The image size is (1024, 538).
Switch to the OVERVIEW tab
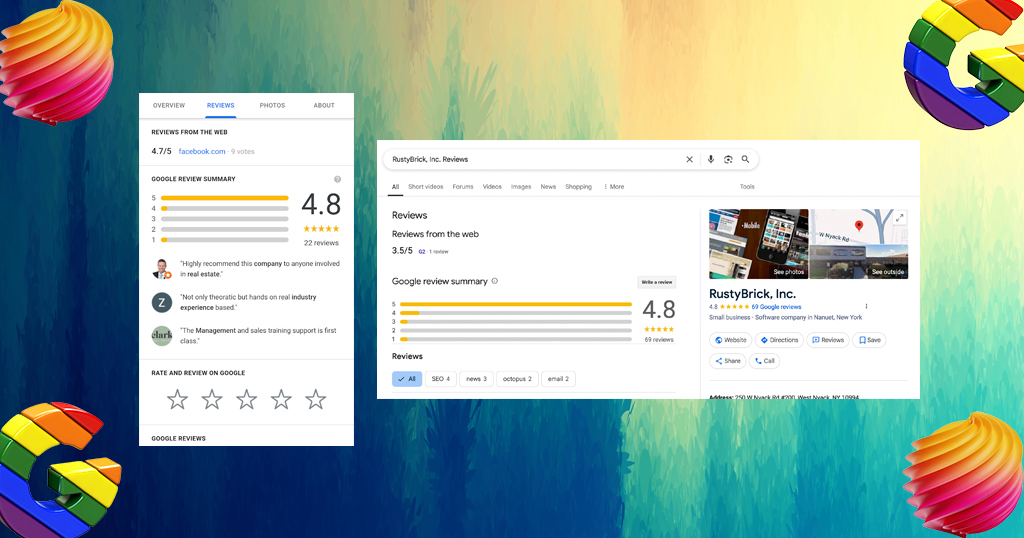(168, 105)
